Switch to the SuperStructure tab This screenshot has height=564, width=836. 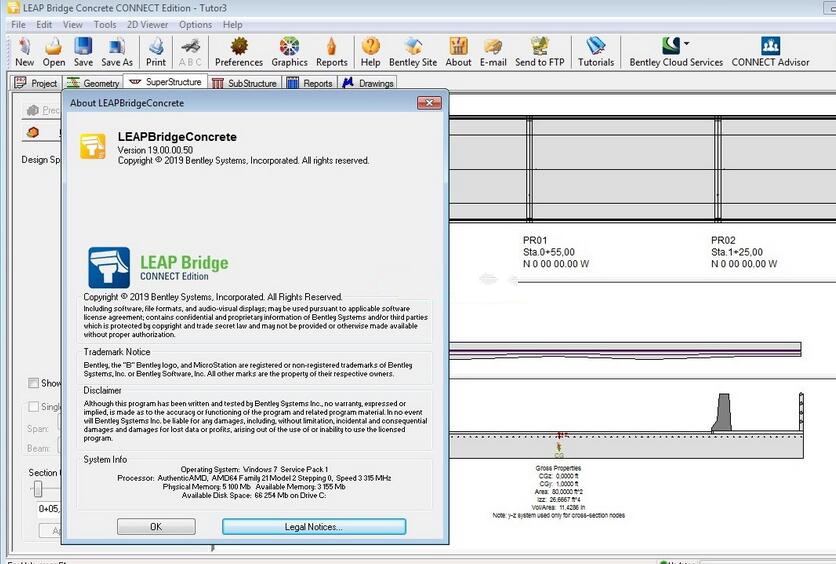pyautogui.click(x=165, y=82)
